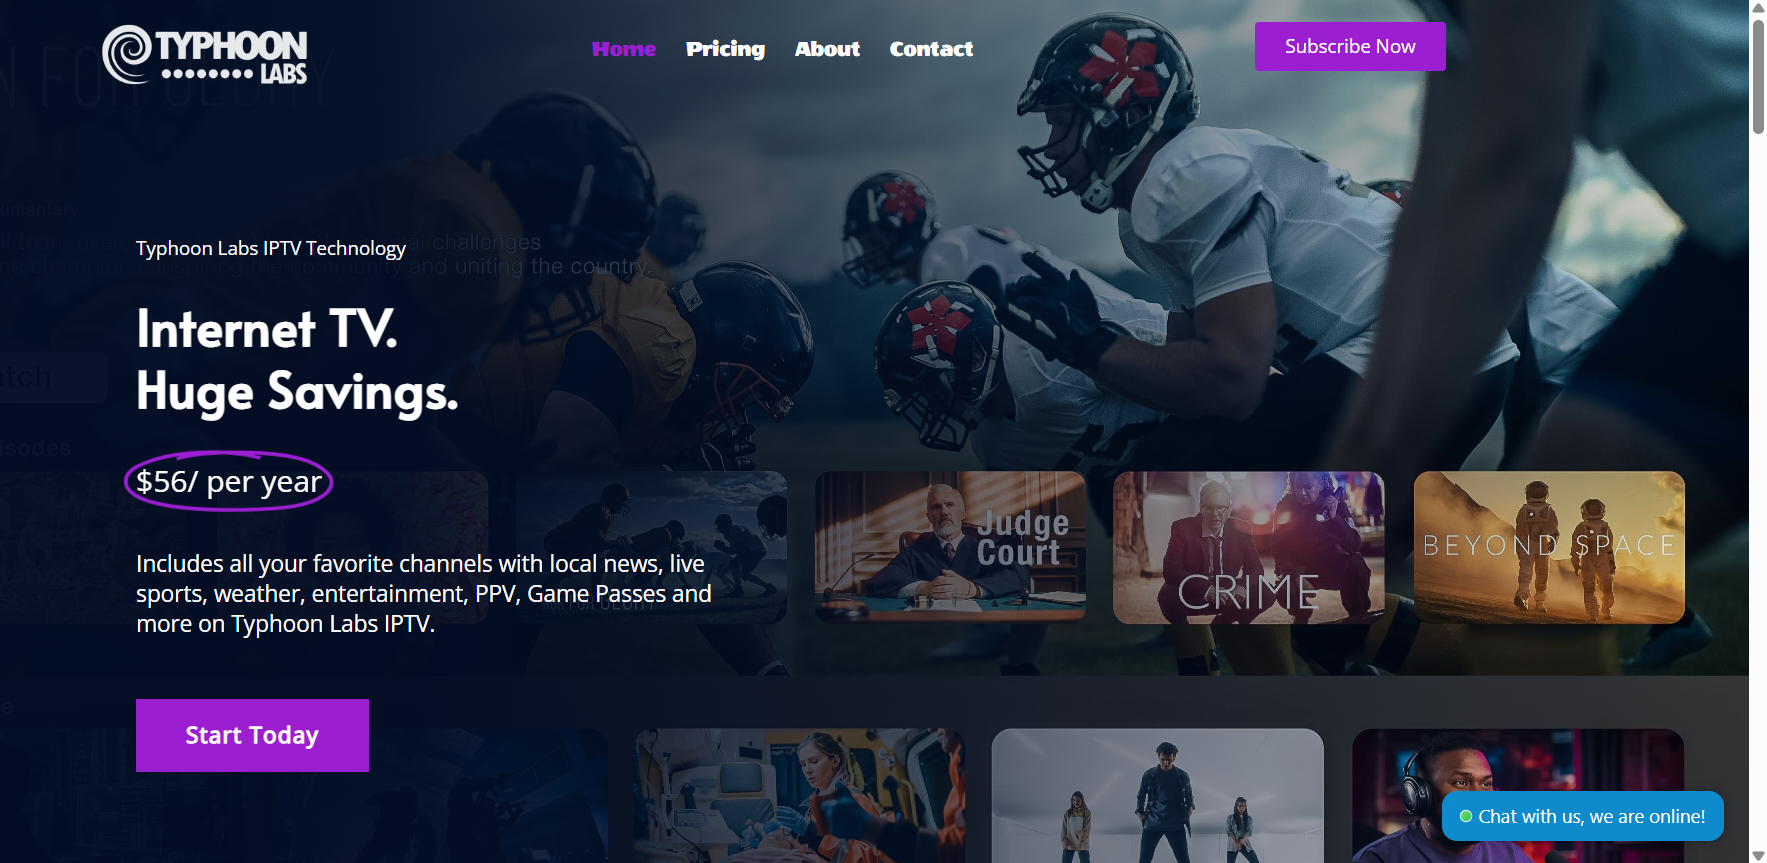Screen dimensions: 1767x863
Task: Click the green online status dot in chat
Action: [x=1466, y=816]
